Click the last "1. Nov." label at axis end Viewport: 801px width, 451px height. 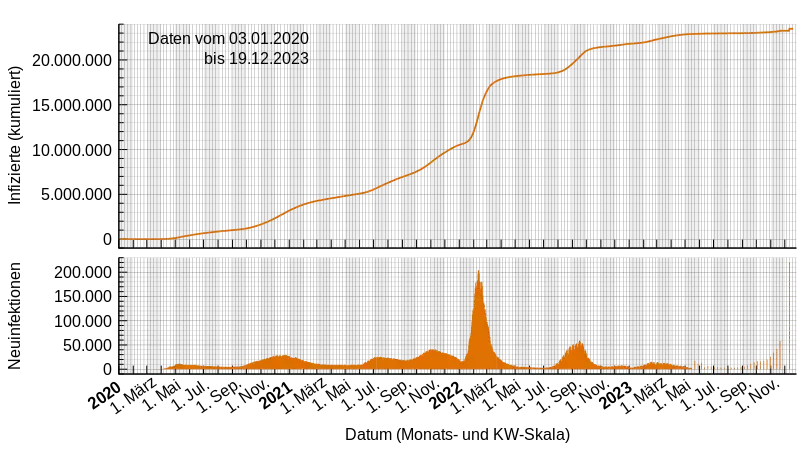(759, 396)
